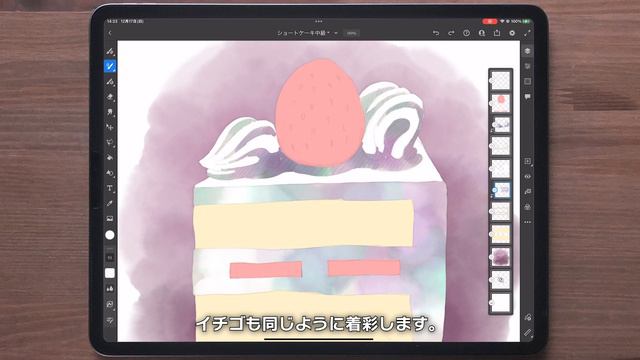The height and width of the screenshot is (360, 640).
Task: Open the layer actions ellipsis menu
Action: [x=527, y=222]
